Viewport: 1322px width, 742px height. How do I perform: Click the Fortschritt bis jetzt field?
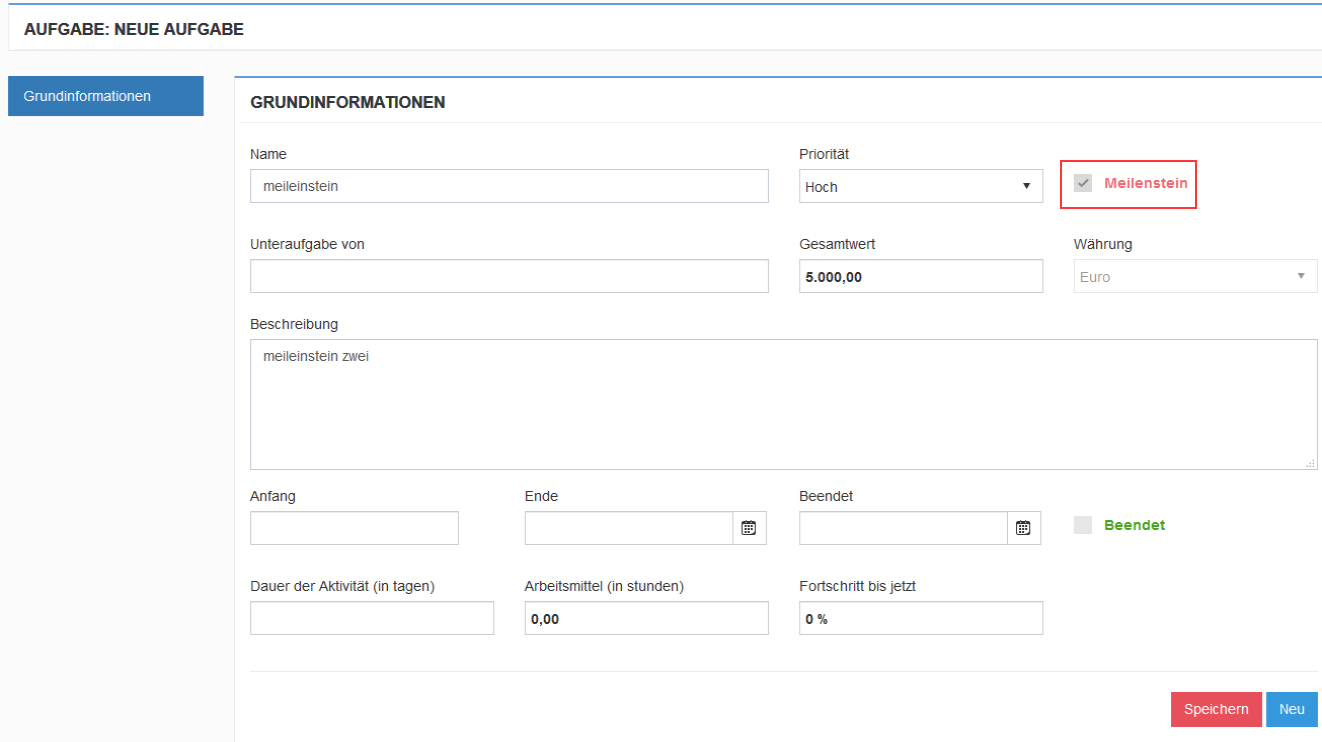[x=921, y=618]
